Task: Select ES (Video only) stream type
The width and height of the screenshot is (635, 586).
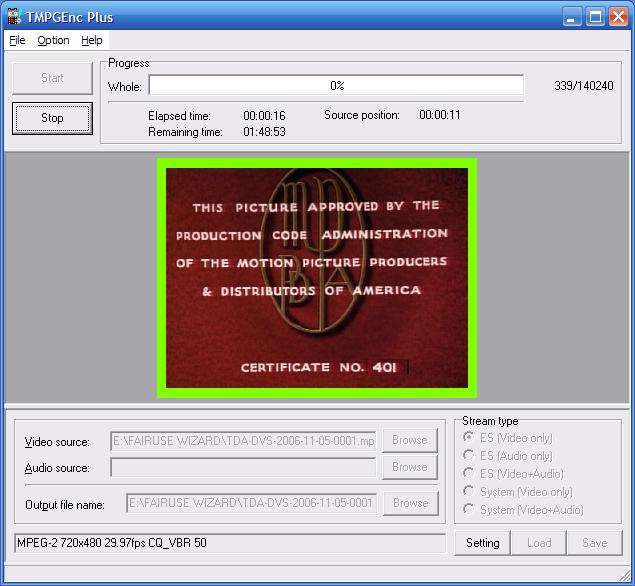Action: [508, 438]
